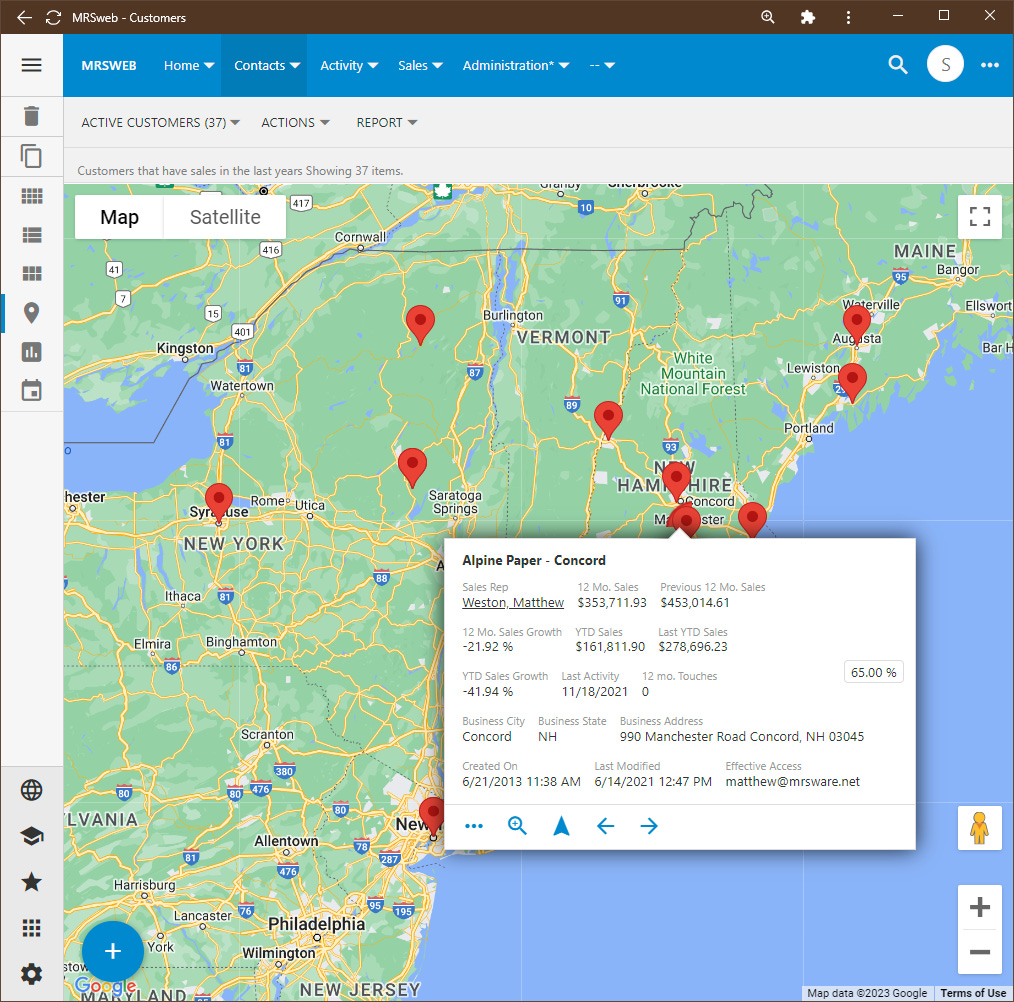Open the REPORT dropdown

386,122
